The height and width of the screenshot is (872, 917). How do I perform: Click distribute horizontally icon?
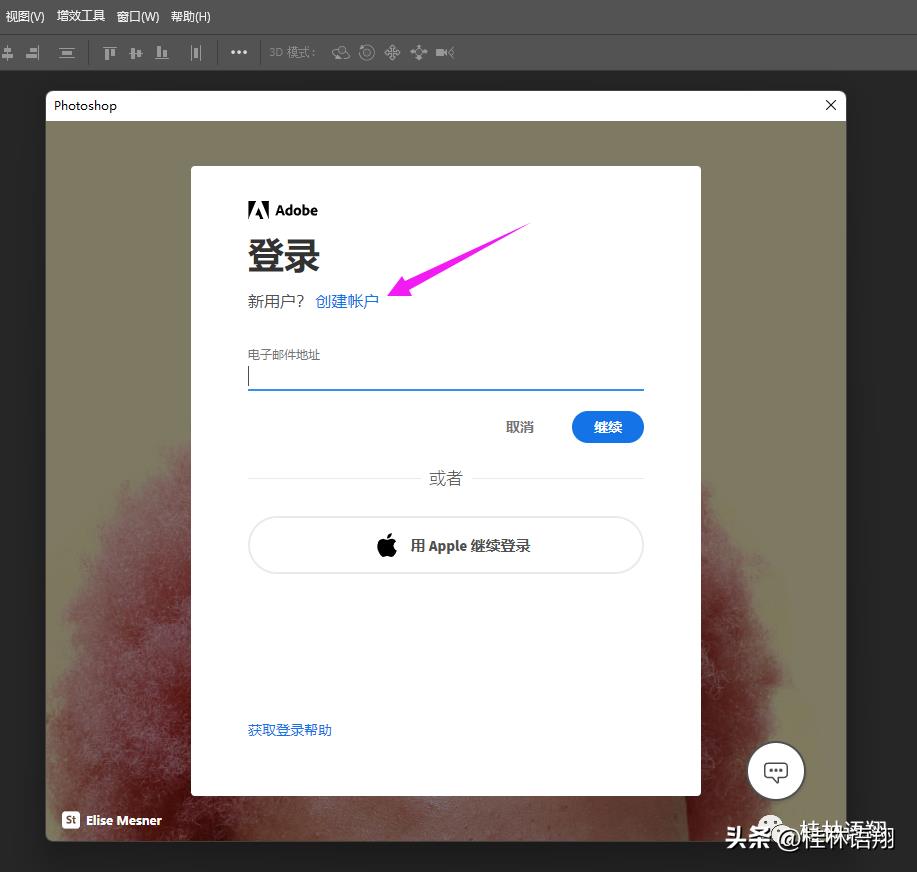pos(196,53)
